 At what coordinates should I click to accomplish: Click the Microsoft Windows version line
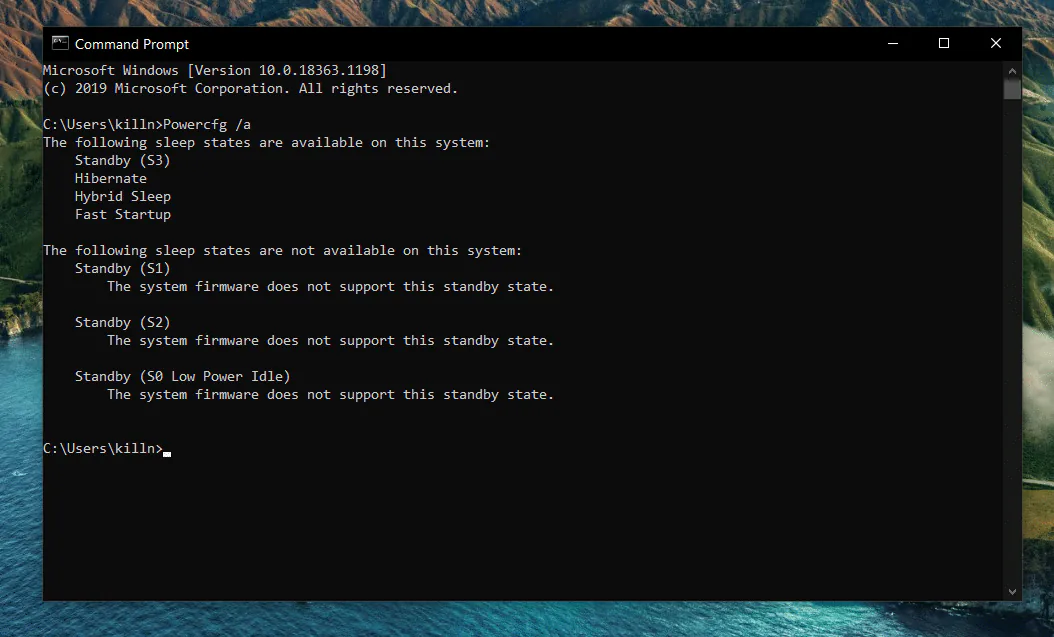tap(214, 71)
